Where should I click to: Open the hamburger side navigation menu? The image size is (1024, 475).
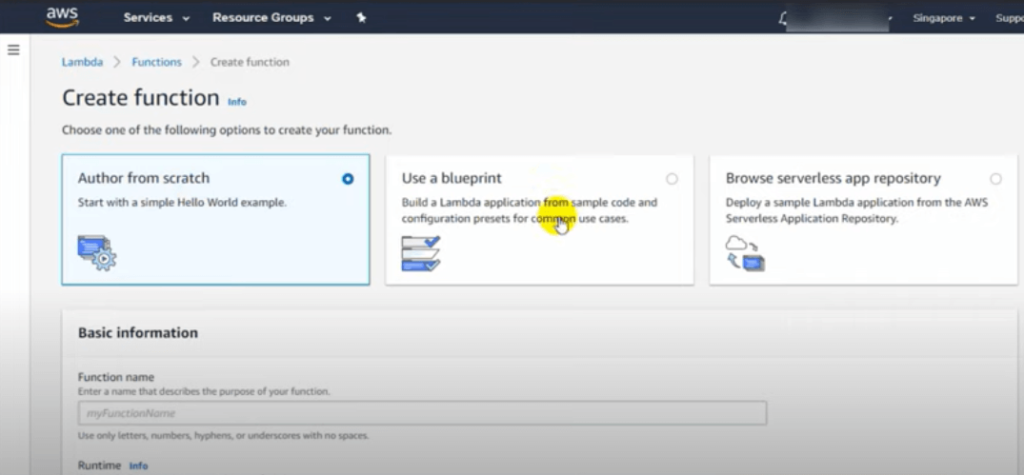coord(13,50)
